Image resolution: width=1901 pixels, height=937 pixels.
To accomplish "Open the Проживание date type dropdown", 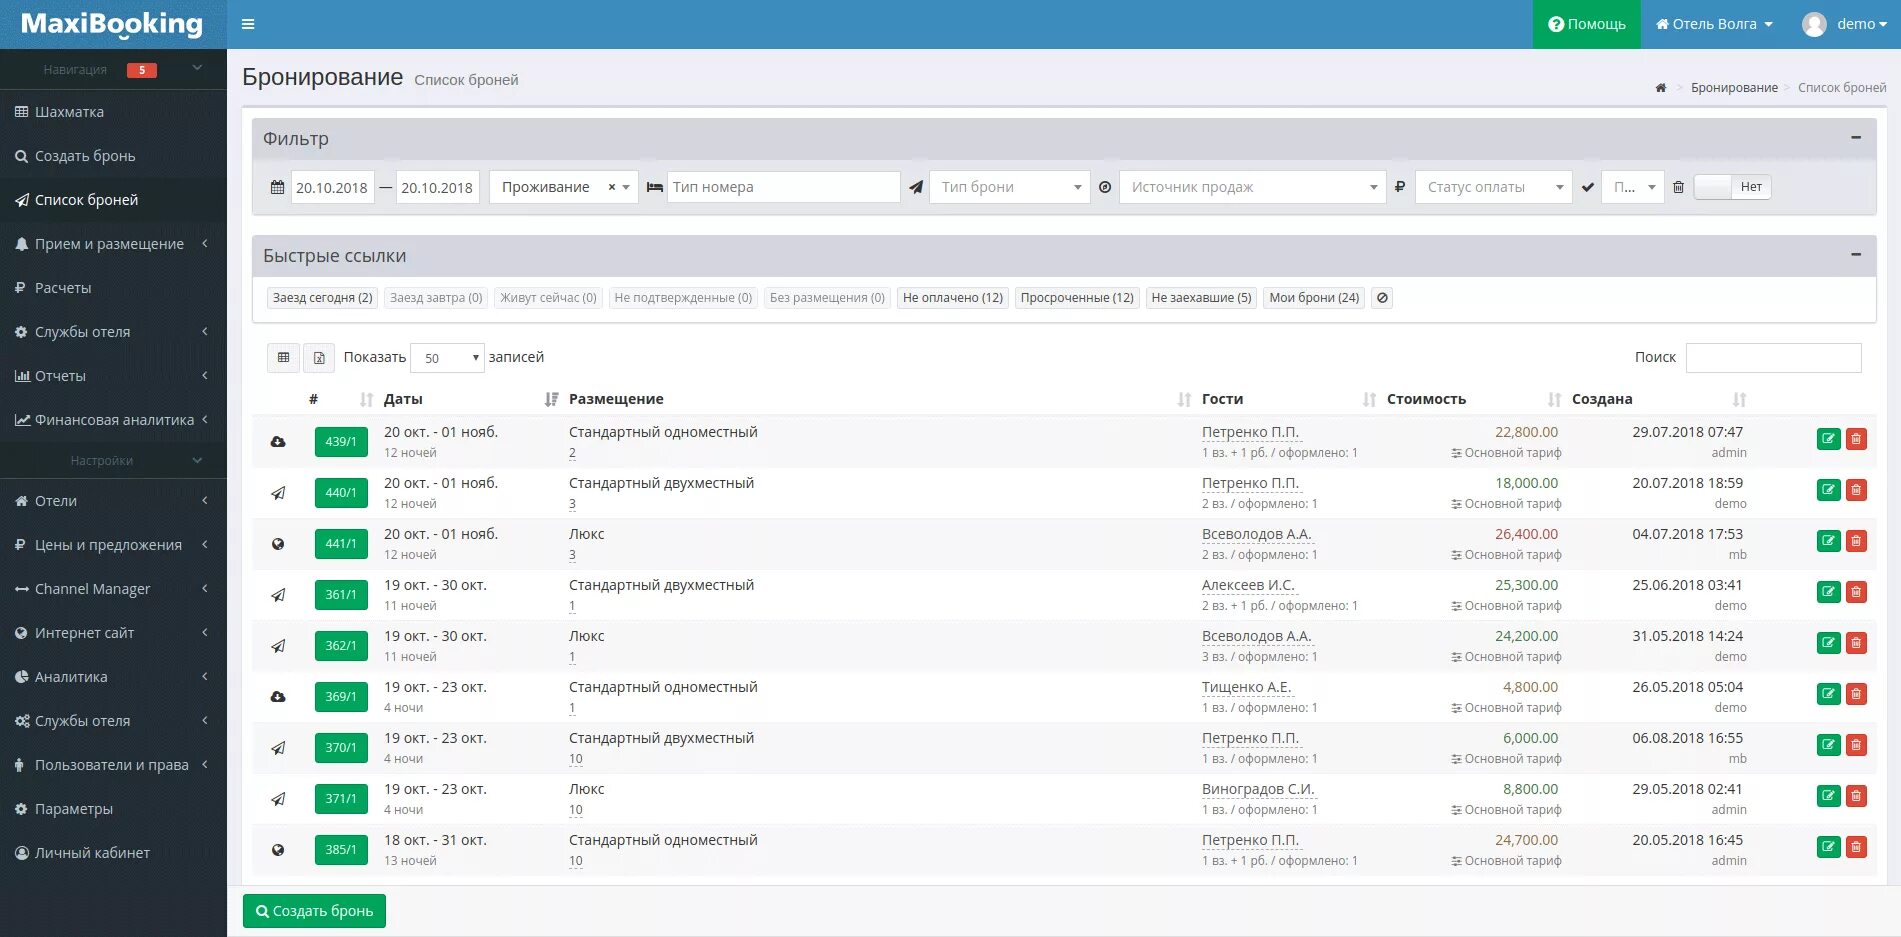I will click(563, 187).
